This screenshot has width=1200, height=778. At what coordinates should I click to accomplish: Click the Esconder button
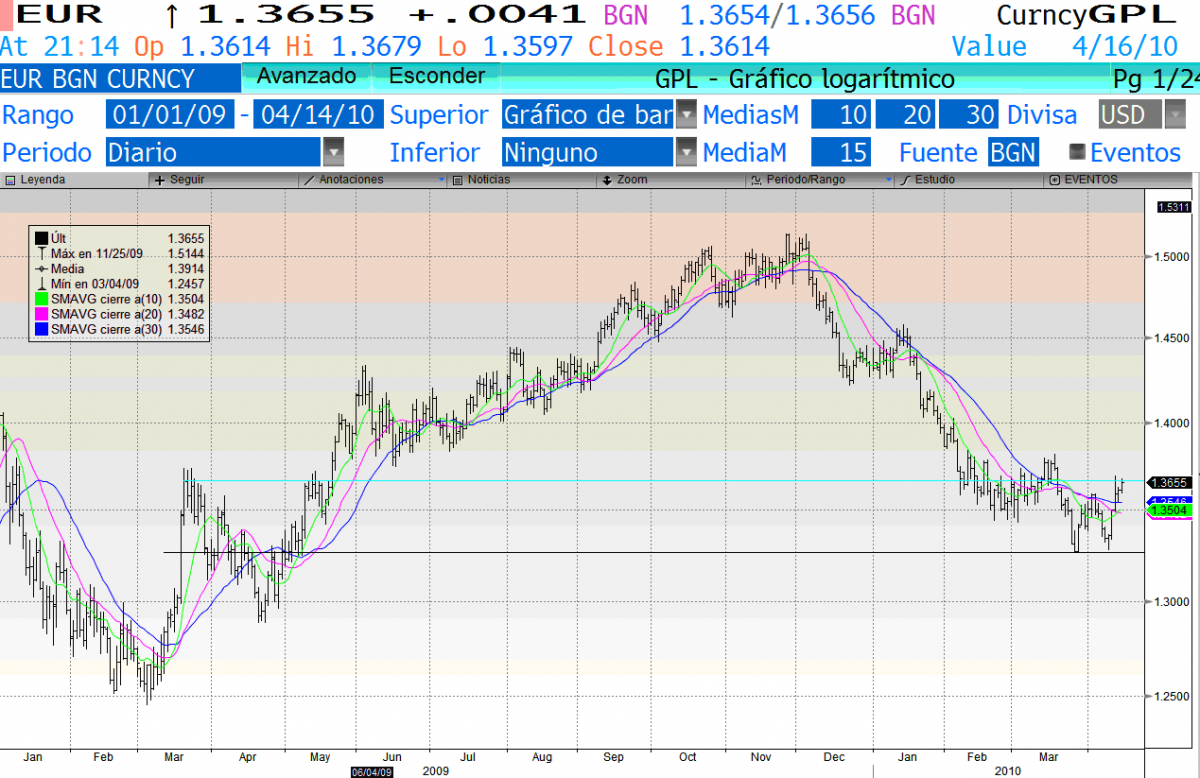point(436,76)
